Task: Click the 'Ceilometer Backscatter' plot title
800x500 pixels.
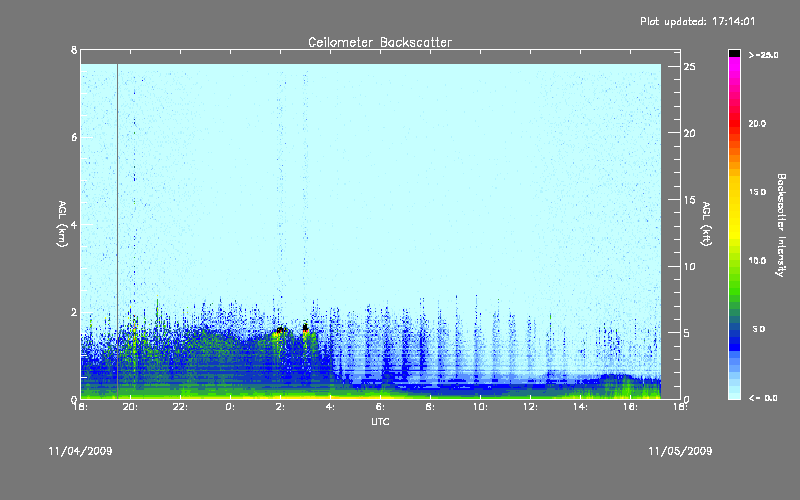Action: point(380,42)
